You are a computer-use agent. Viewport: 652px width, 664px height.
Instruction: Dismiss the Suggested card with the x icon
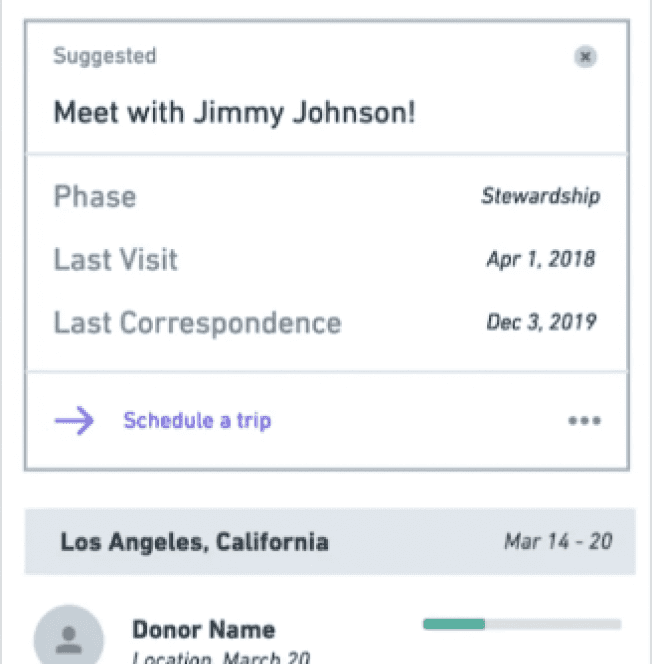click(x=585, y=56)
